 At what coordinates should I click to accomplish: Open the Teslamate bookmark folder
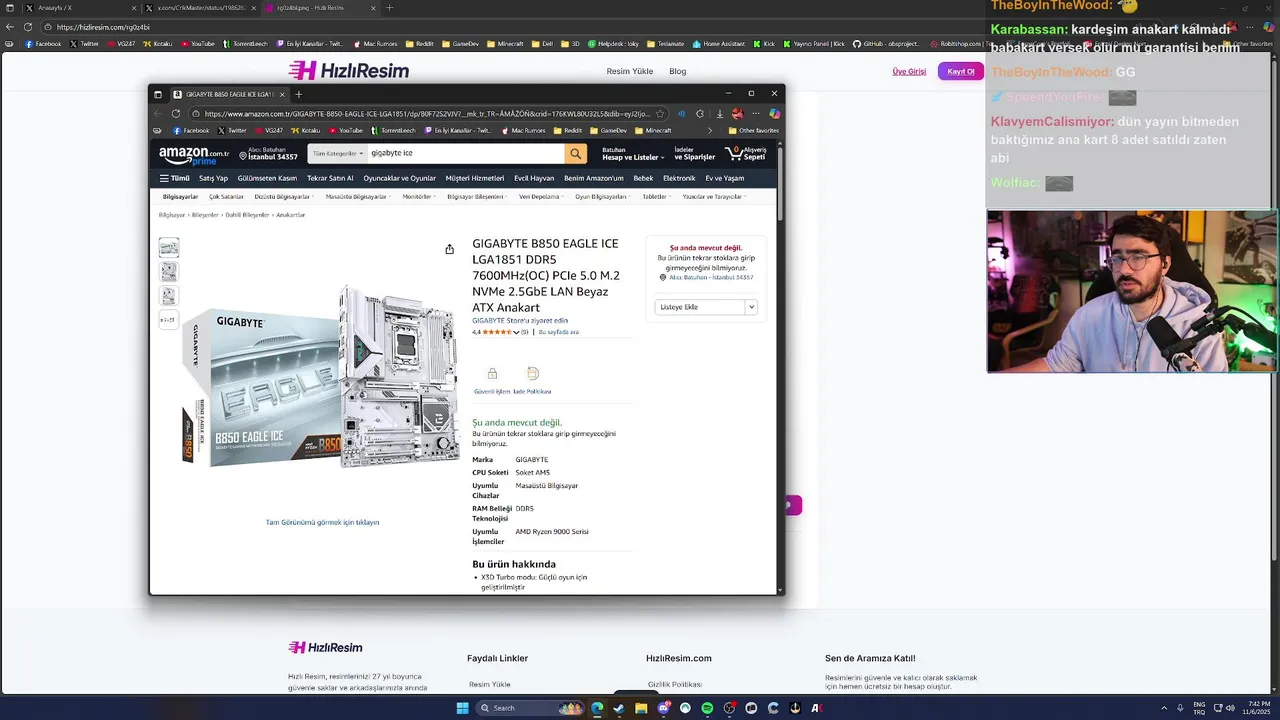[665, 44]
